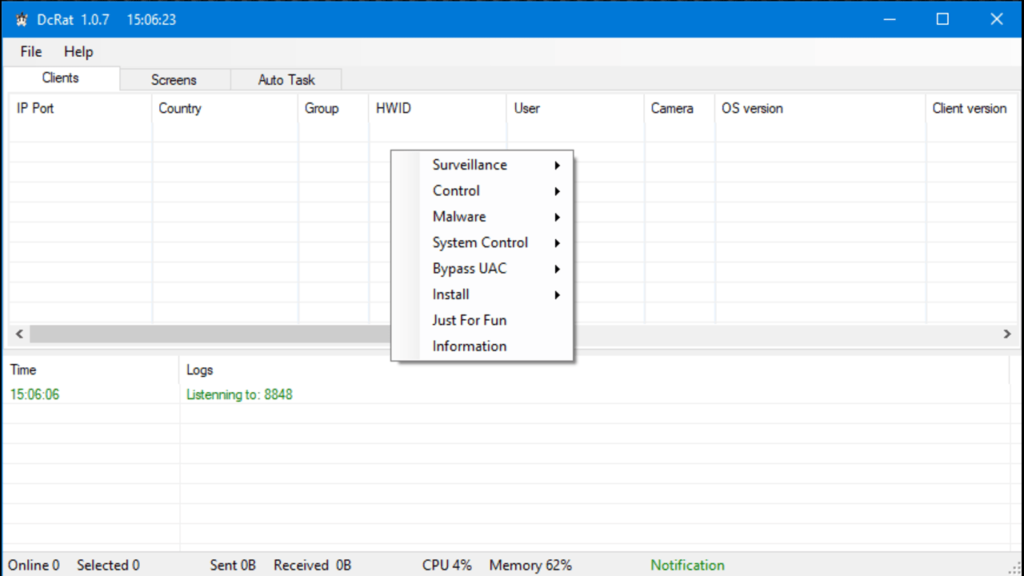Switch to the Clients tab

pyautogui.click(x=61, y=78)
